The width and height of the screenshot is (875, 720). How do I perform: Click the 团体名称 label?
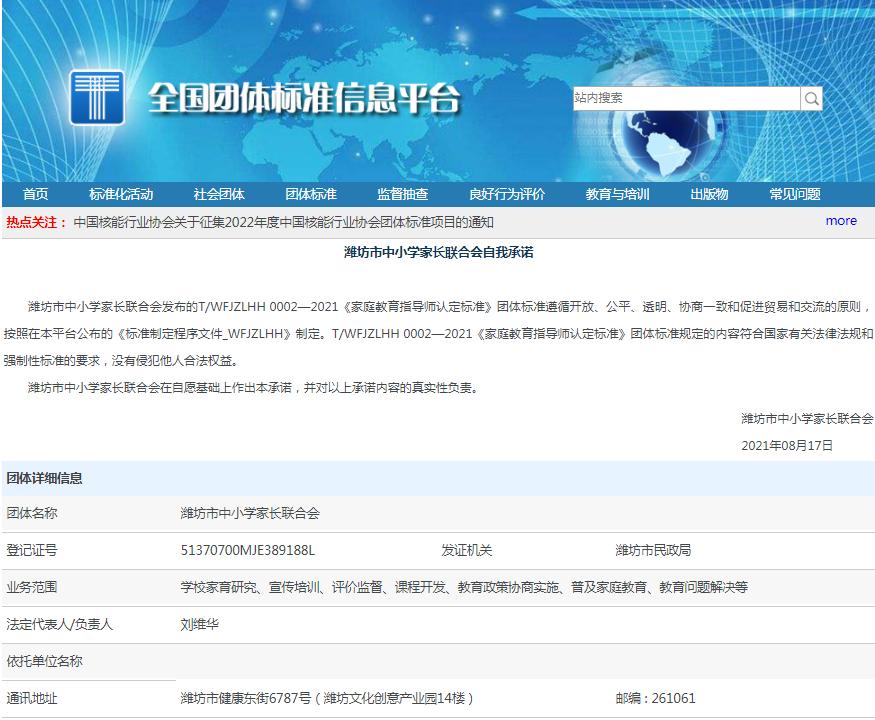pos(32,513)
